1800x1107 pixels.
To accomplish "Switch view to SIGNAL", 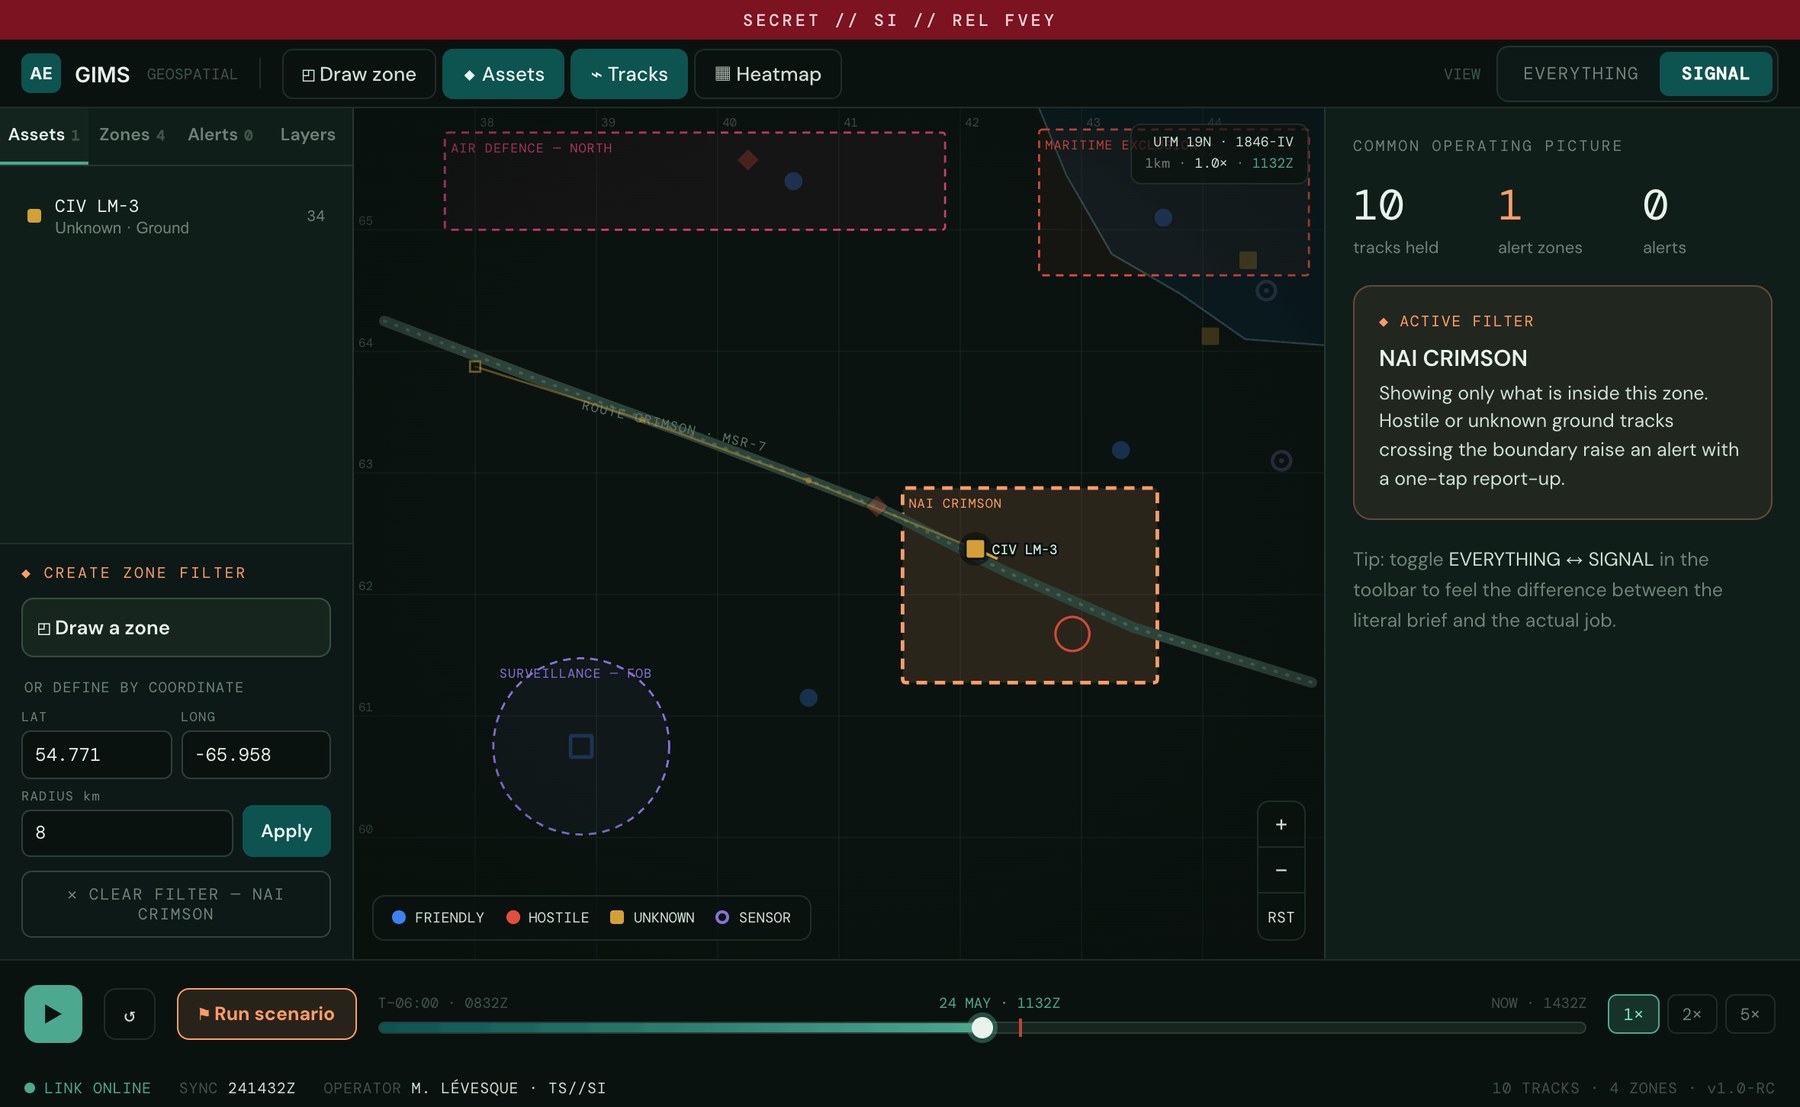I will (1715, 74).
